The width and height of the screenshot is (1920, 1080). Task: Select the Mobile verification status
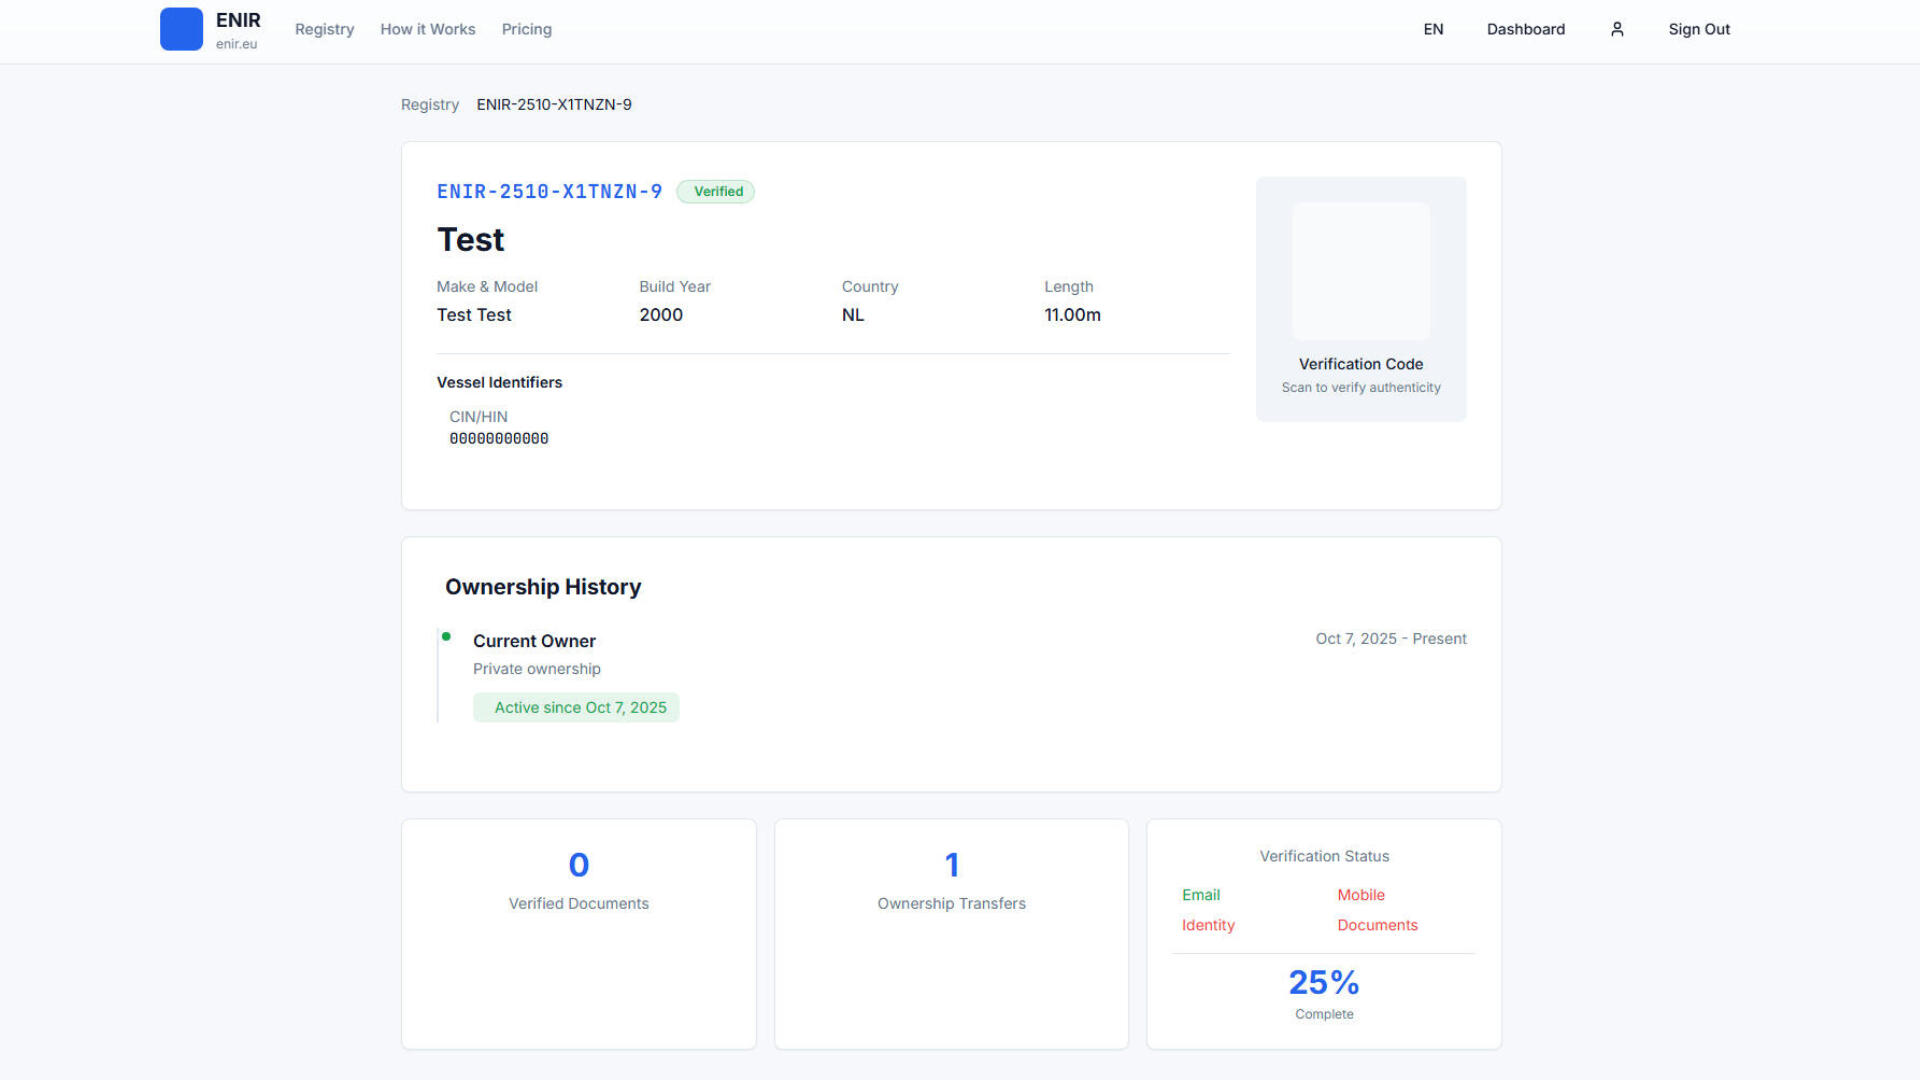click(1360, 895)
